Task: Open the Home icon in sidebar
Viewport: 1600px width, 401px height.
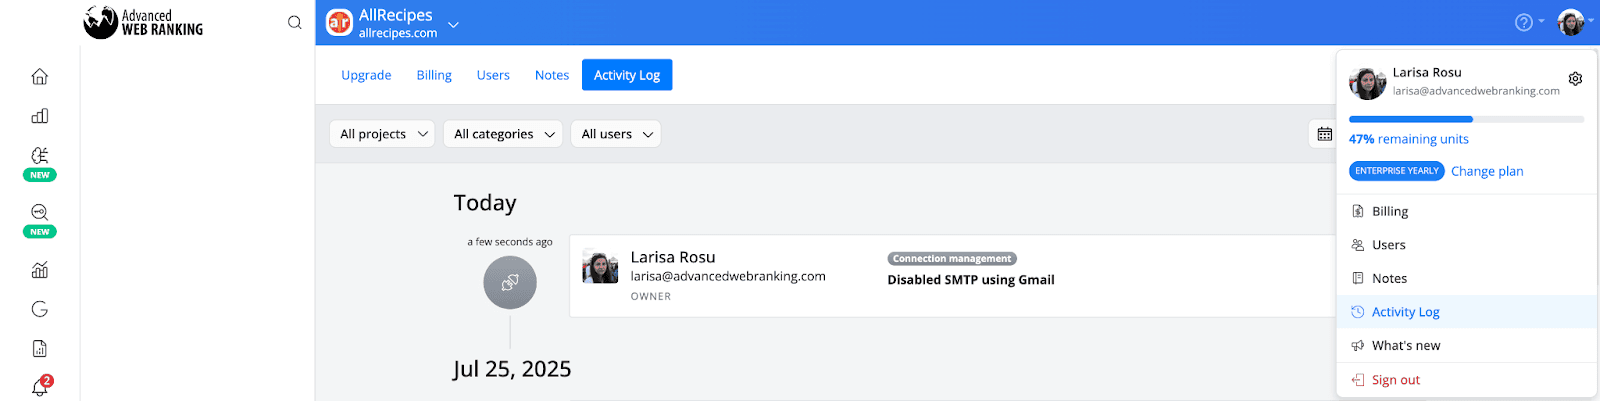Action: coord(40,76)
